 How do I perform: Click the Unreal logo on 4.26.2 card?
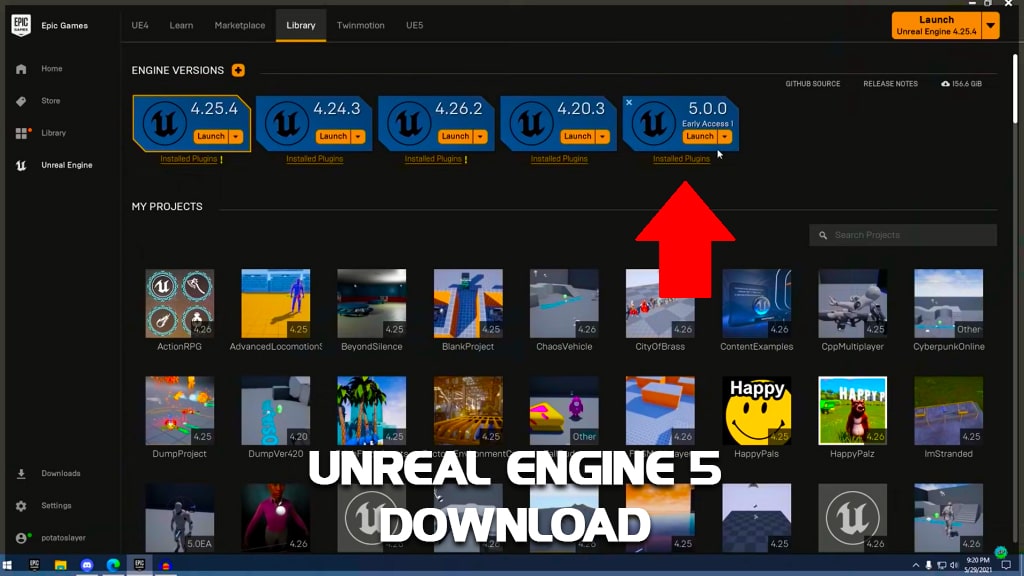(x=409, y=123)
